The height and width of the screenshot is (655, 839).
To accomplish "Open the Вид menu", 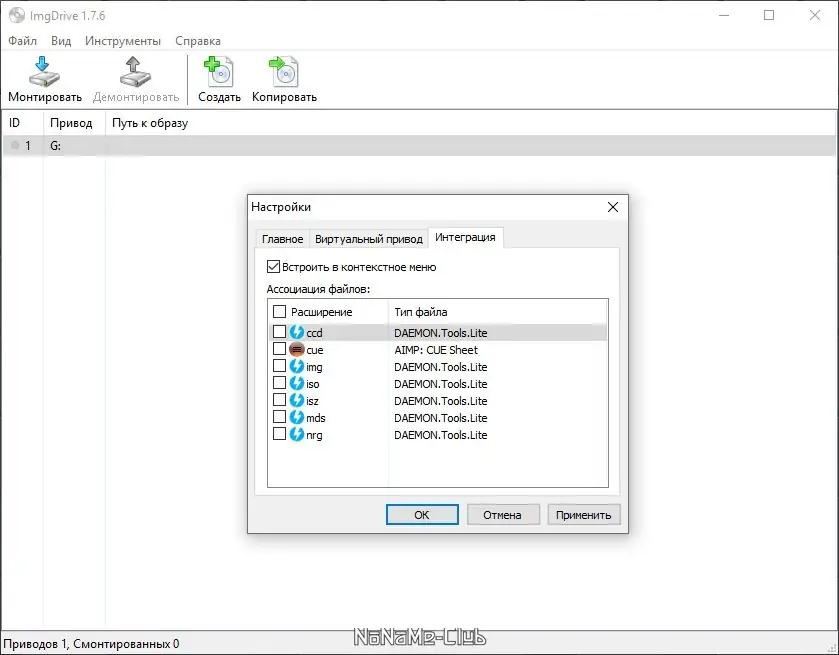I will coord(61,41).
